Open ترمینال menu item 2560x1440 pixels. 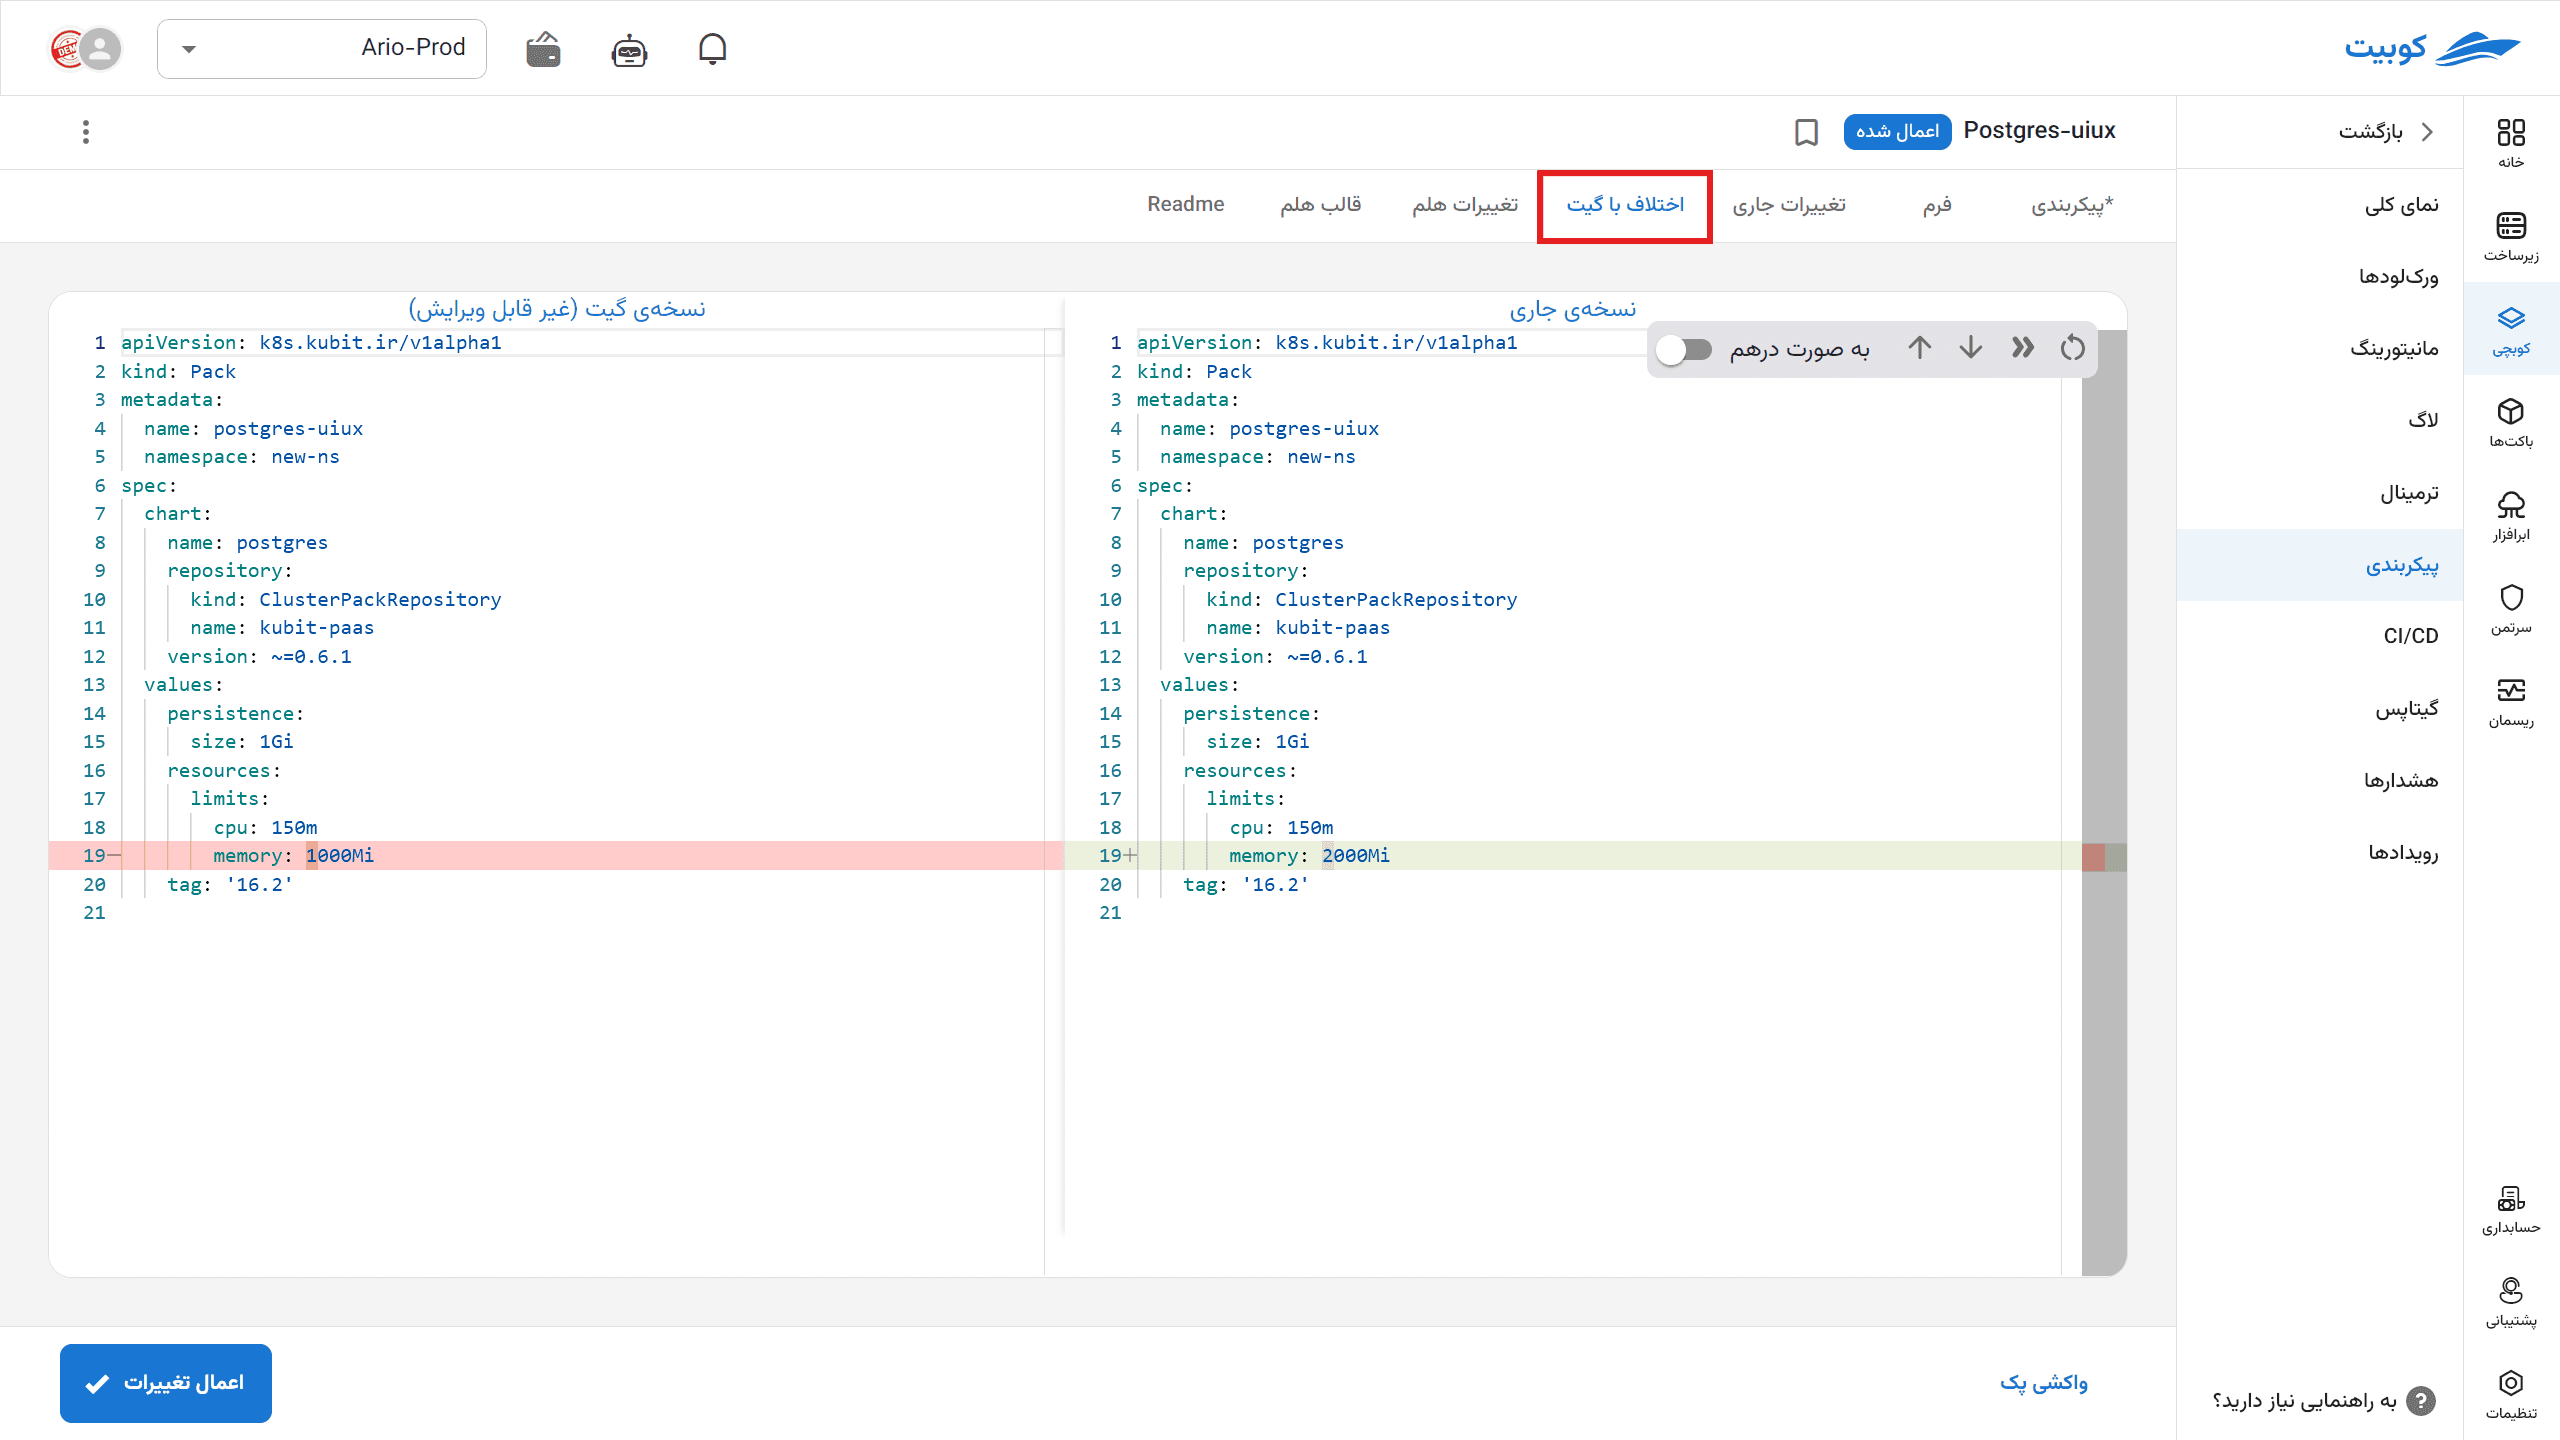click(x=2320, y=493)
